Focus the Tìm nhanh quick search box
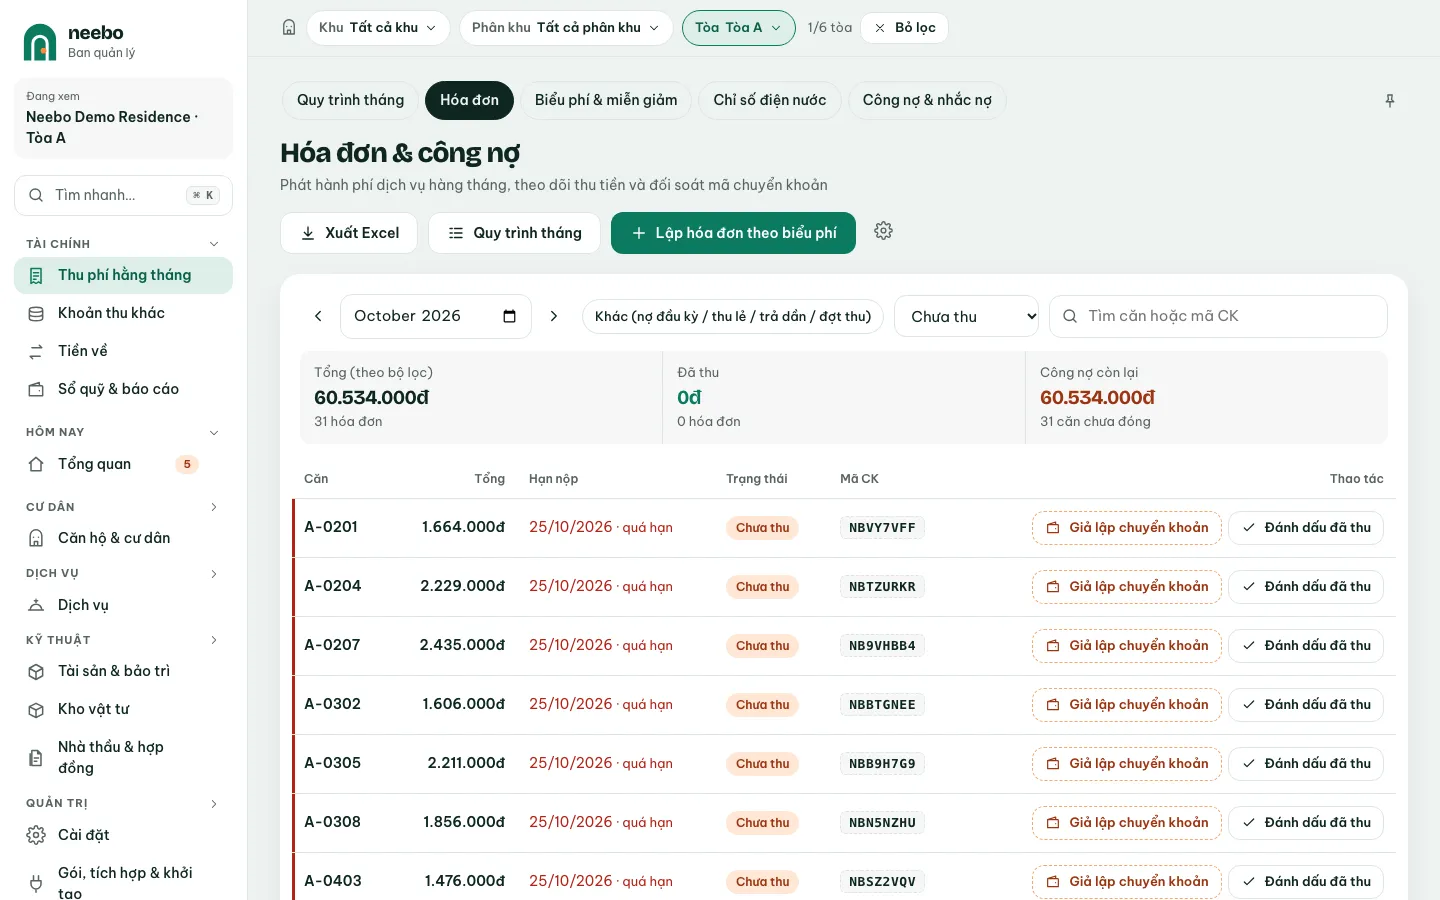Screen dimensions: 1440x900 [x=123, y=195]
